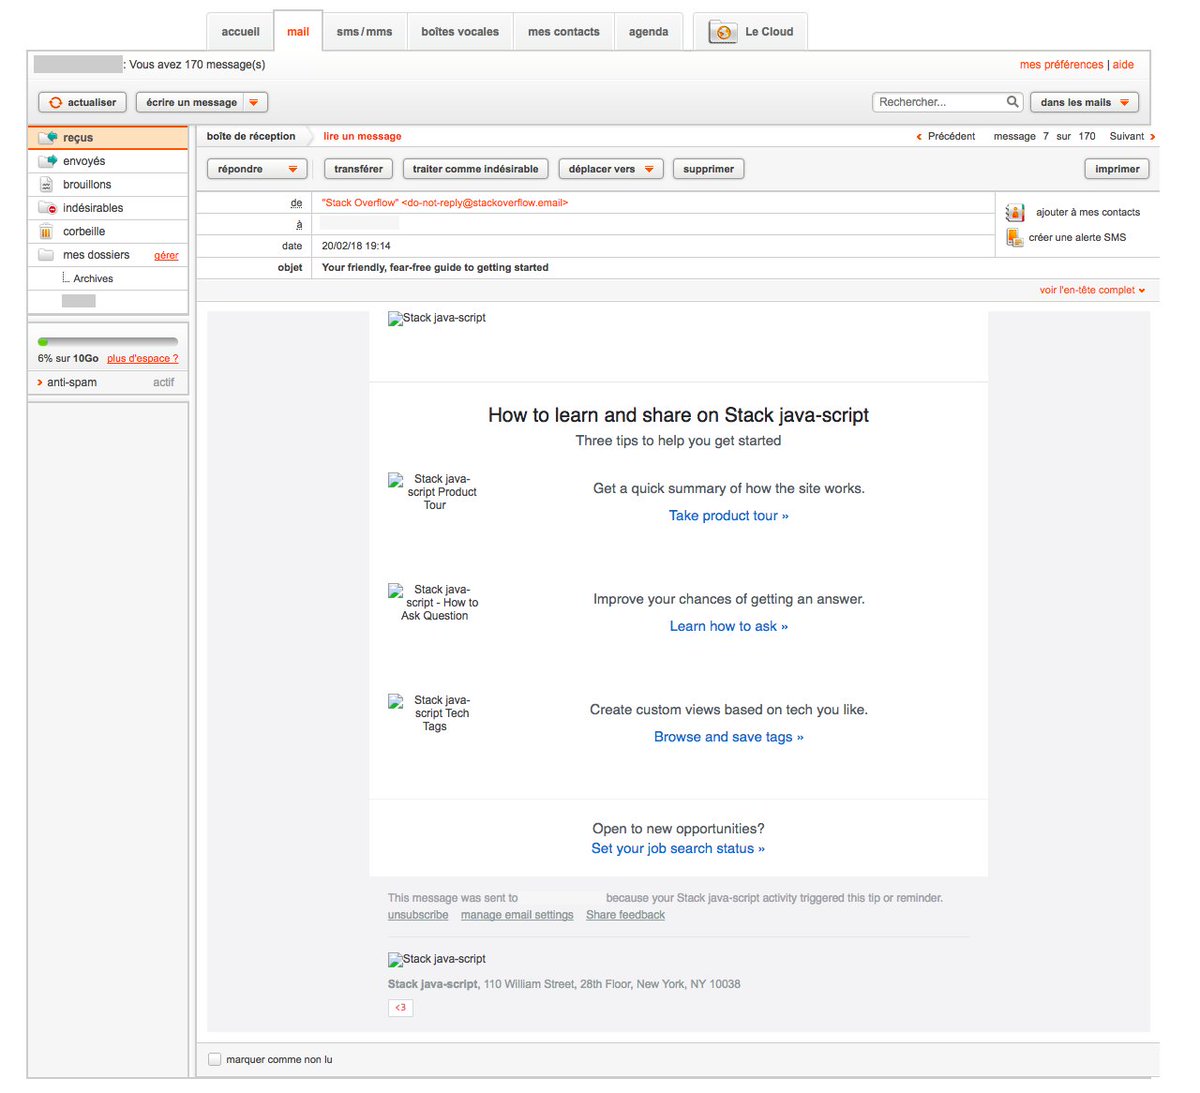Click the storage usage progress bar

[108, 342]
